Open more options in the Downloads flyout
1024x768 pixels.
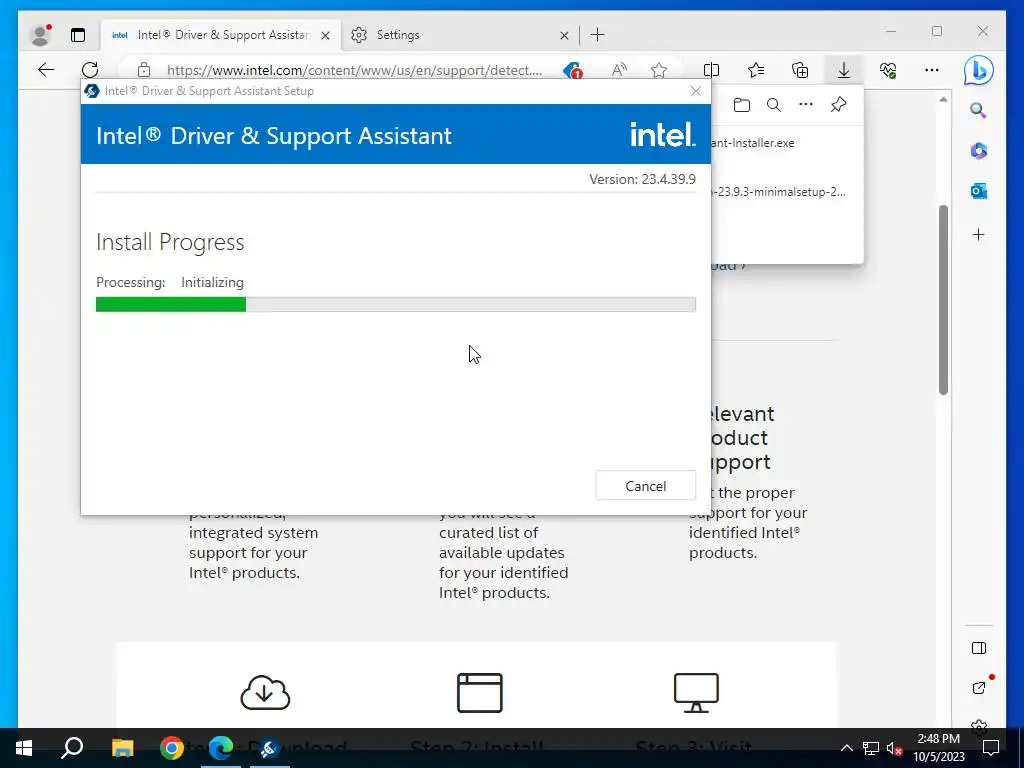806,104
